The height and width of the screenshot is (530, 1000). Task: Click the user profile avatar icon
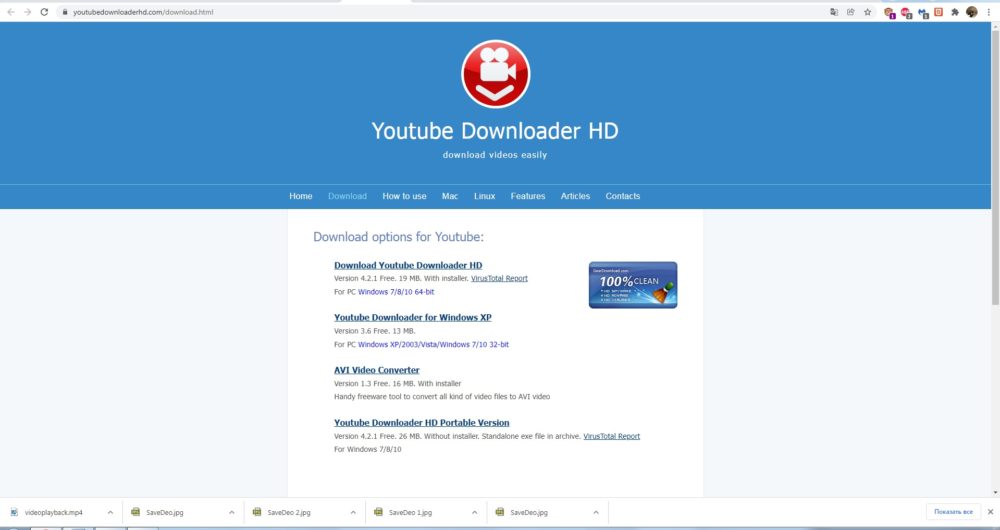(x=972, y=12)
